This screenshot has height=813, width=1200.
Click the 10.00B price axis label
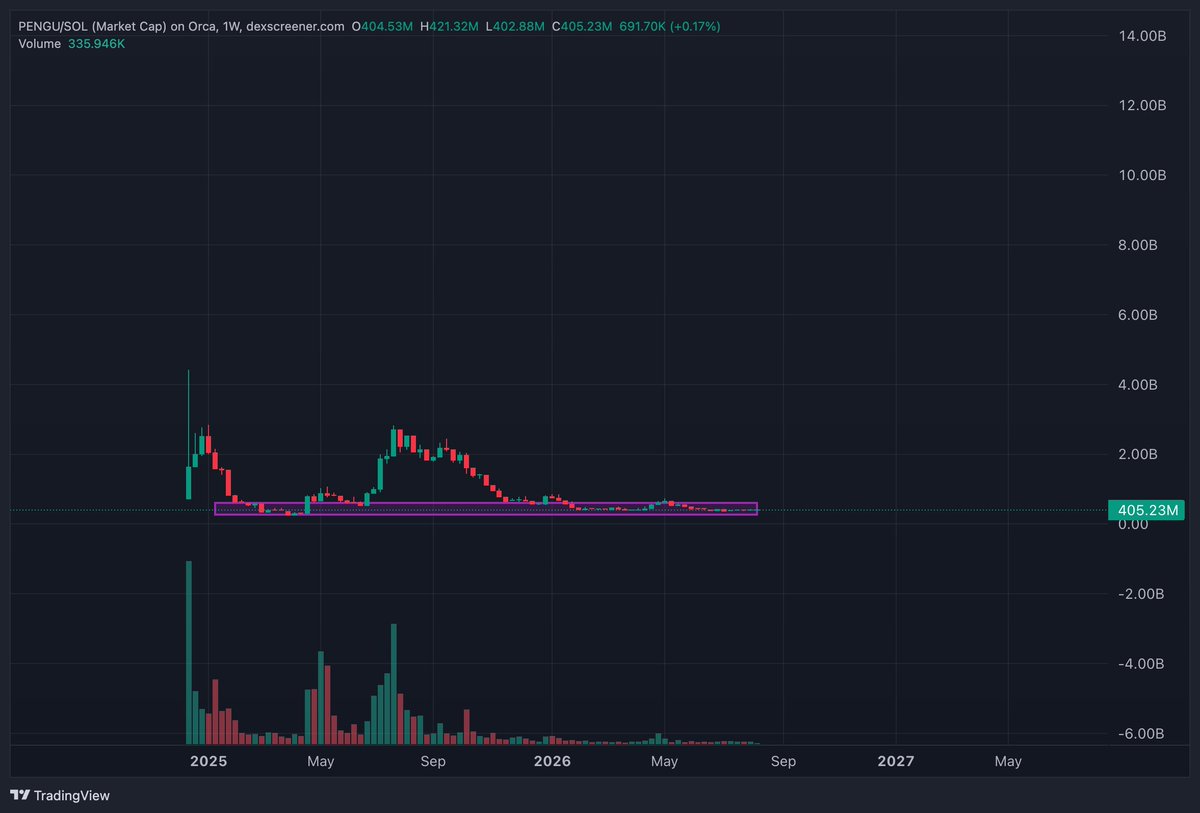1141,176
